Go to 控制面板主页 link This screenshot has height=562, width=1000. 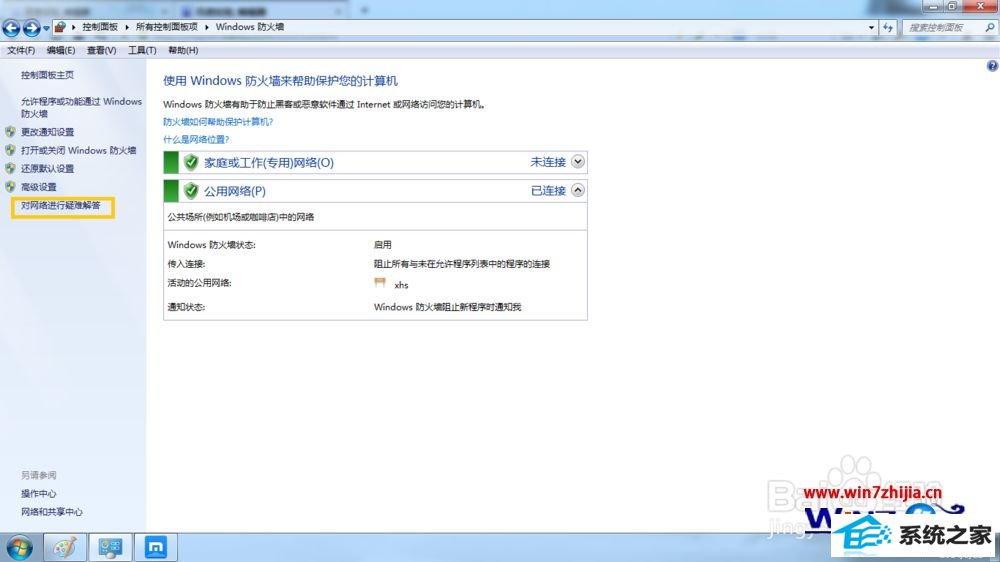point(47,75)
